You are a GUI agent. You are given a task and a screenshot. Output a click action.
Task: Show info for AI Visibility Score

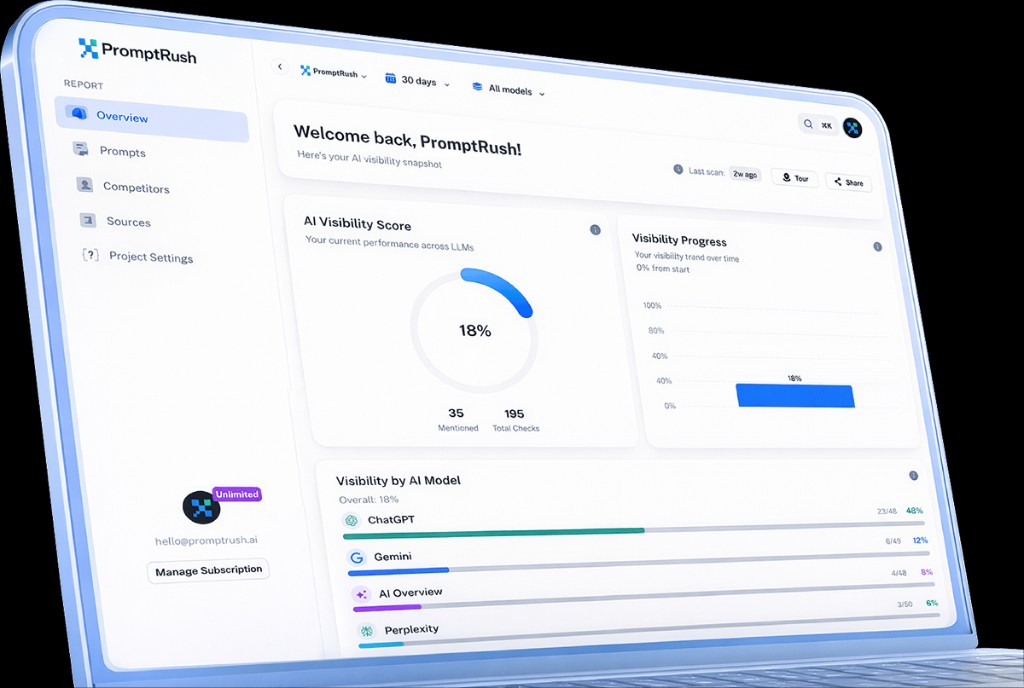(x=595, y=230)
